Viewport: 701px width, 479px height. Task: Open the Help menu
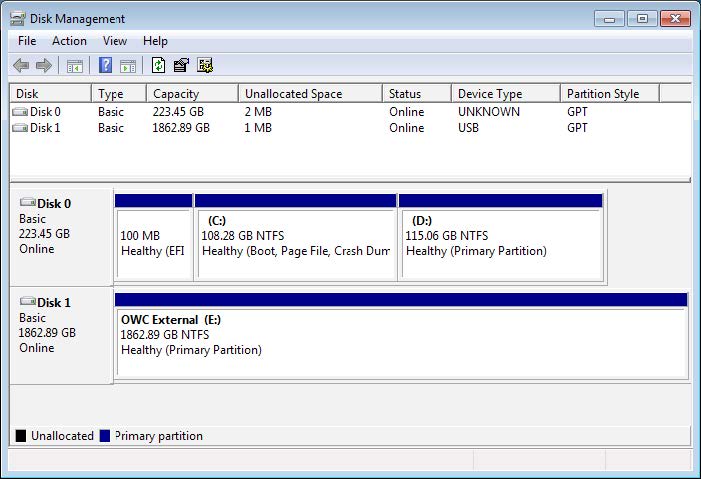click(155, 41)
